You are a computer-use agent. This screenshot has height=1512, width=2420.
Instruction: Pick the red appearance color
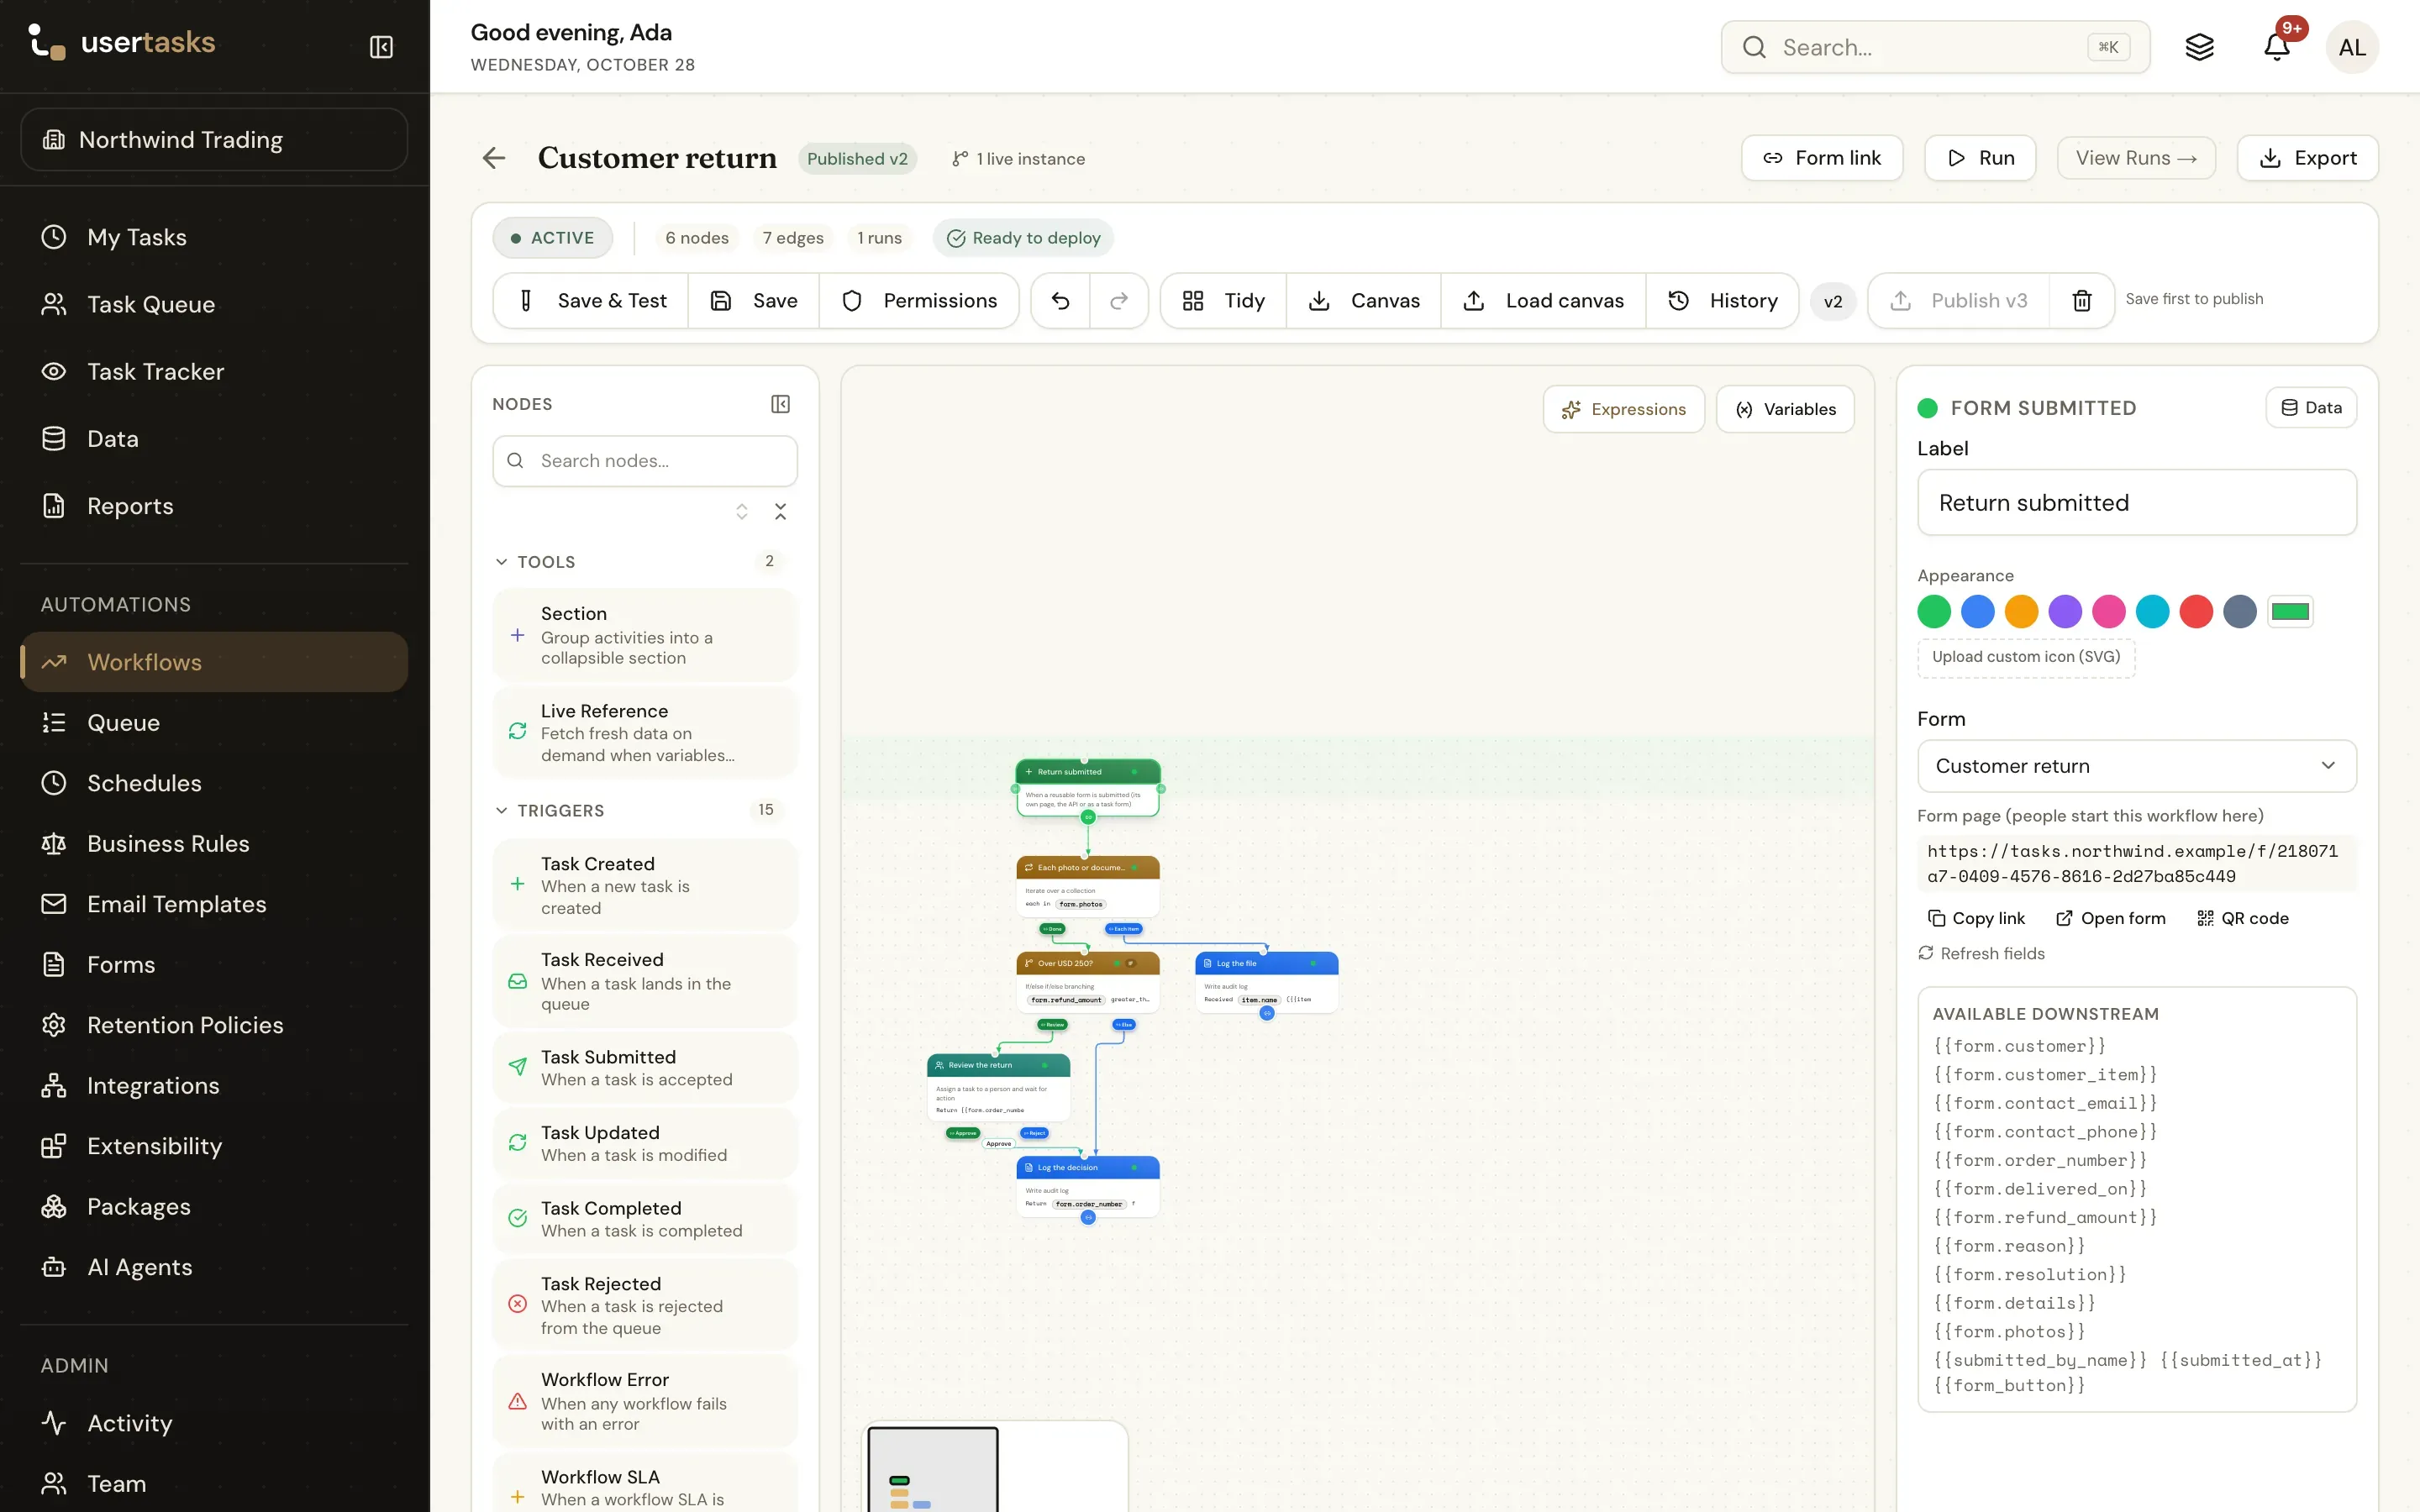[x=2196, y=611]
